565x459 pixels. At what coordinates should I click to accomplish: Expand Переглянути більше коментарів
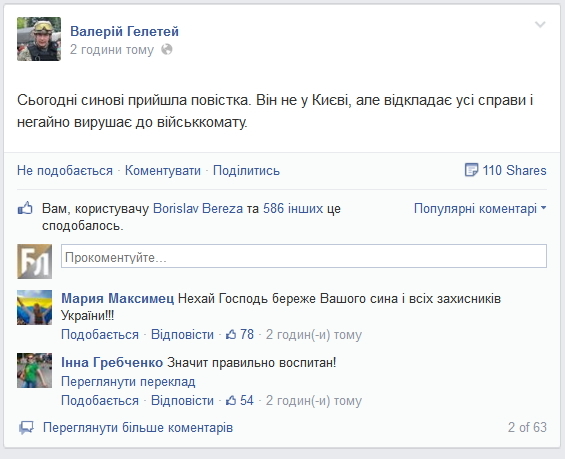click(x=138, y=428)
